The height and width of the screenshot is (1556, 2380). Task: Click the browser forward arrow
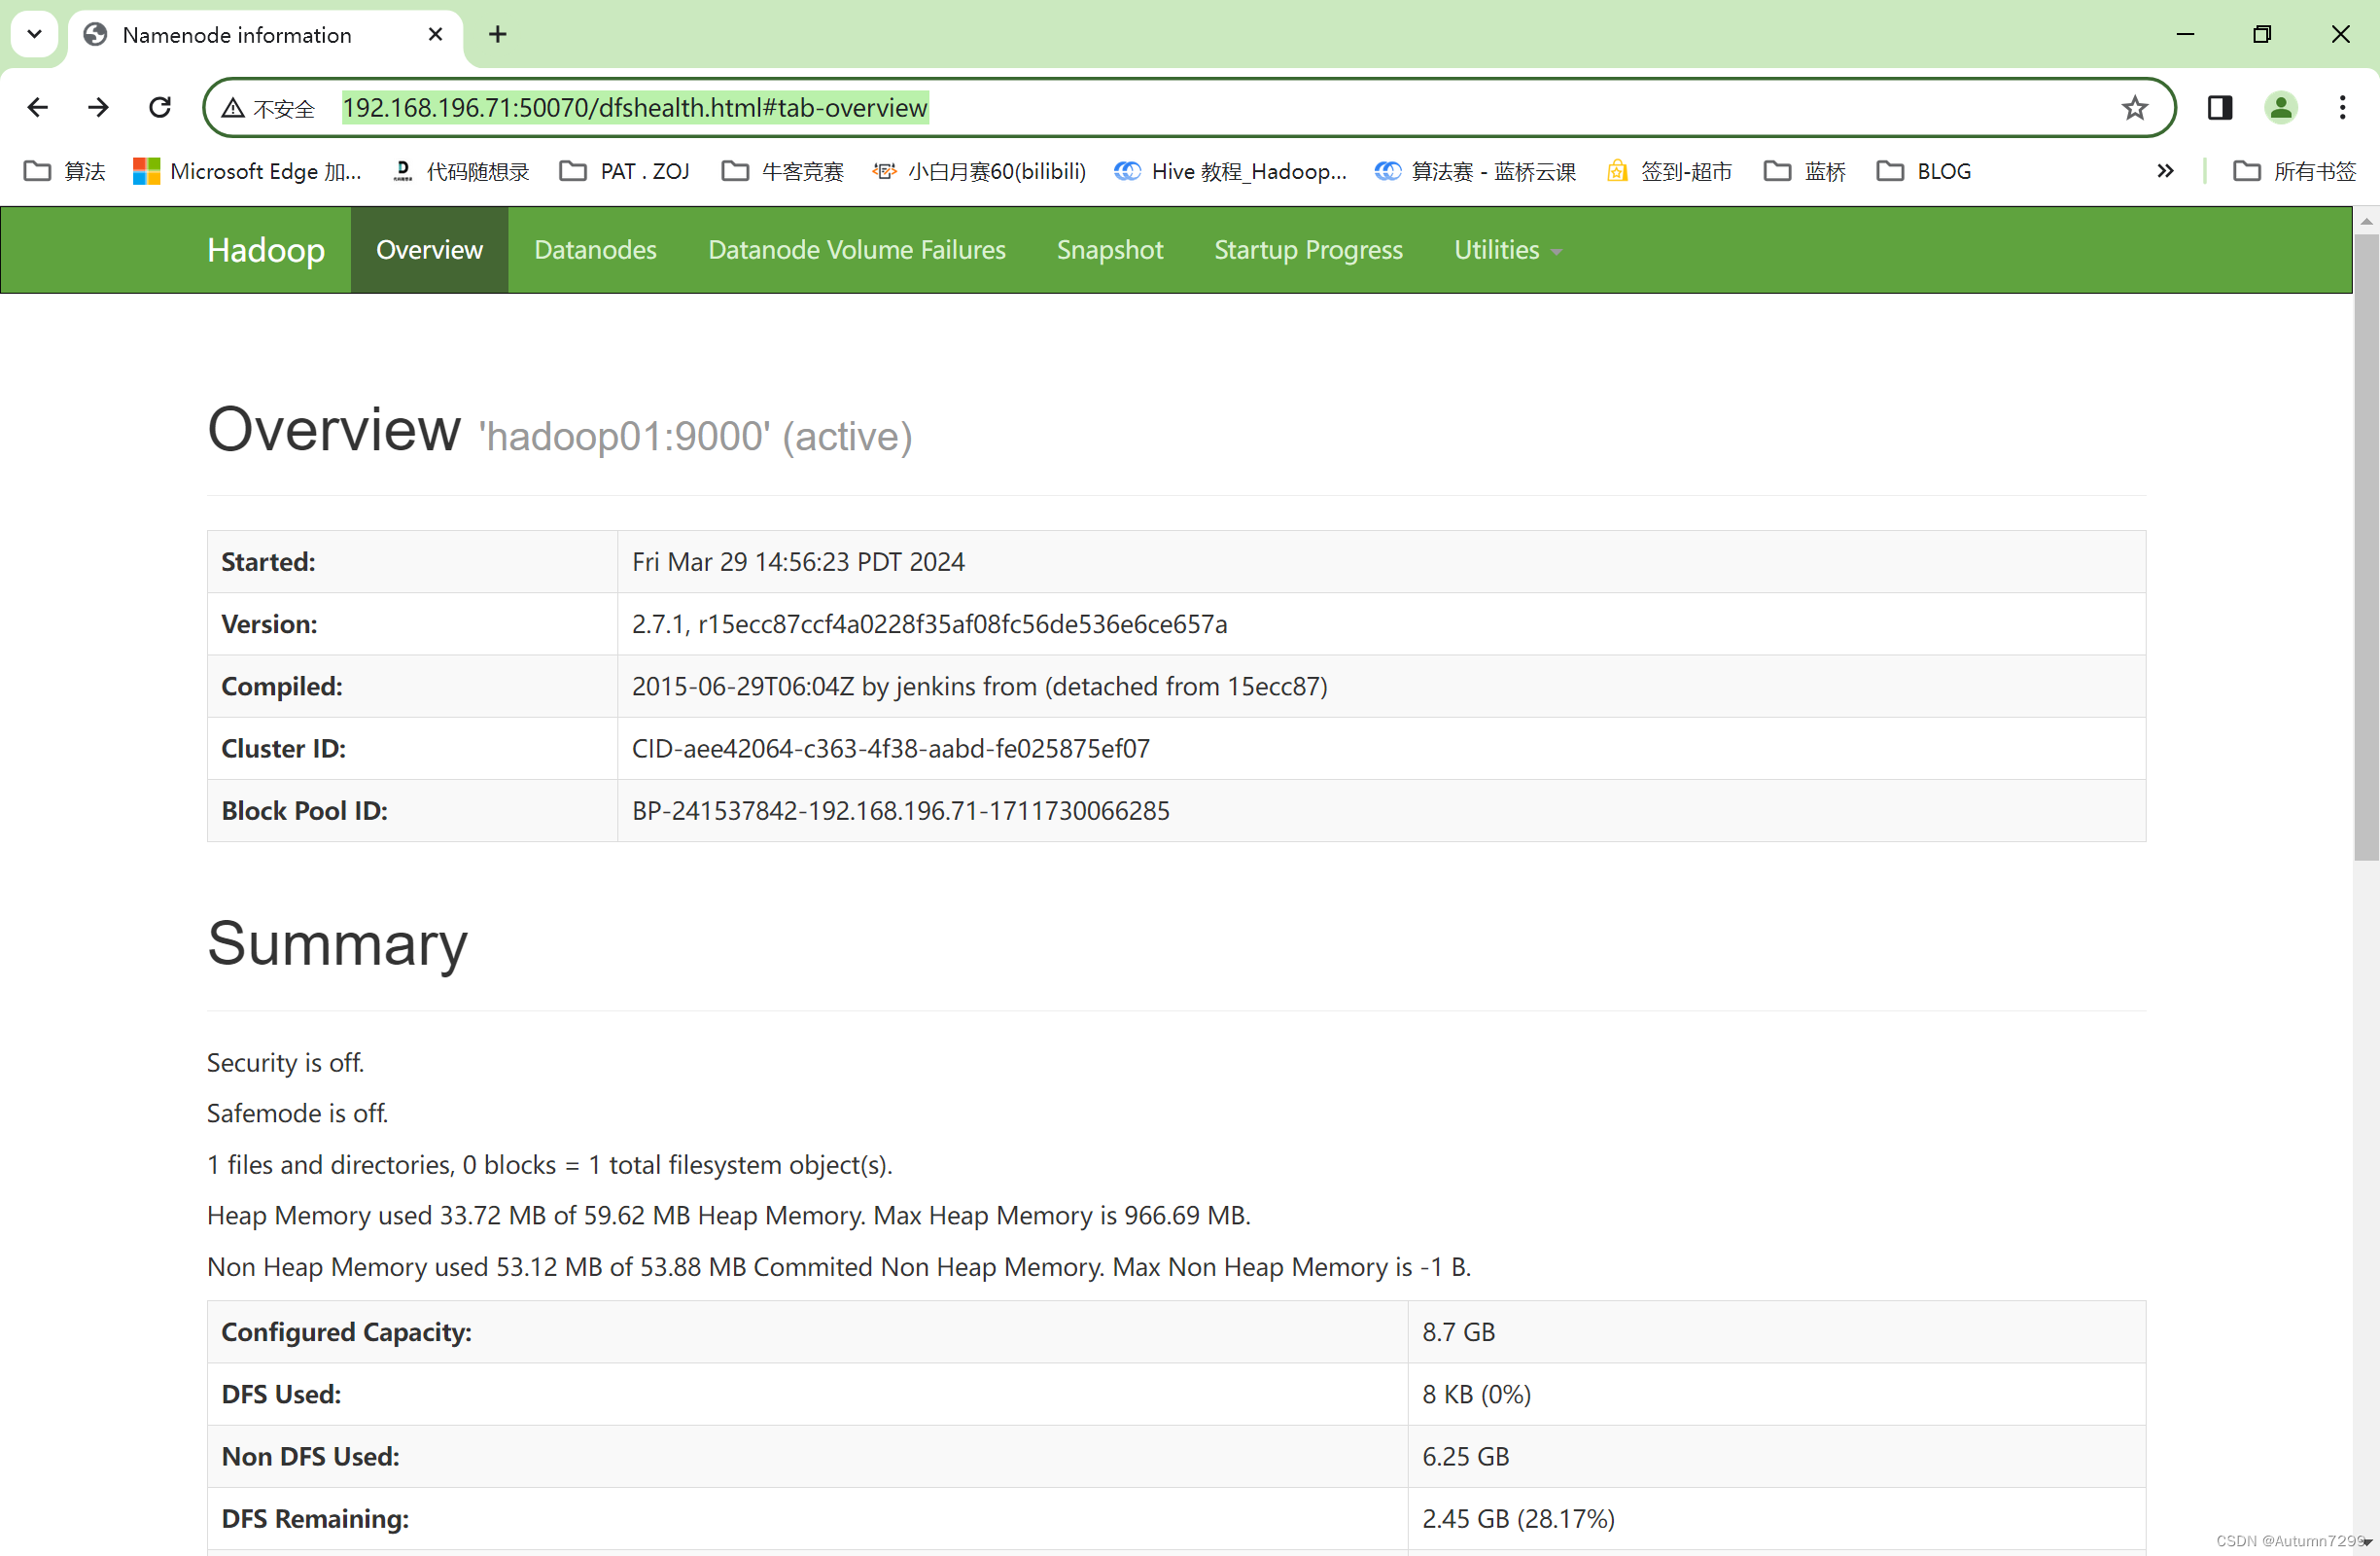(x=98, y=107)
